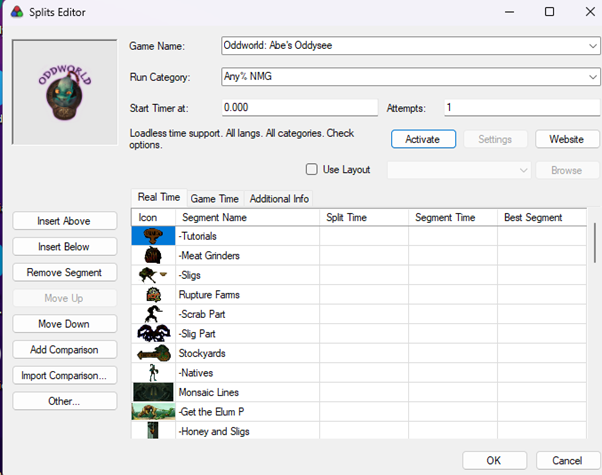
Task: Click the Move Up button
Action: 64,298
